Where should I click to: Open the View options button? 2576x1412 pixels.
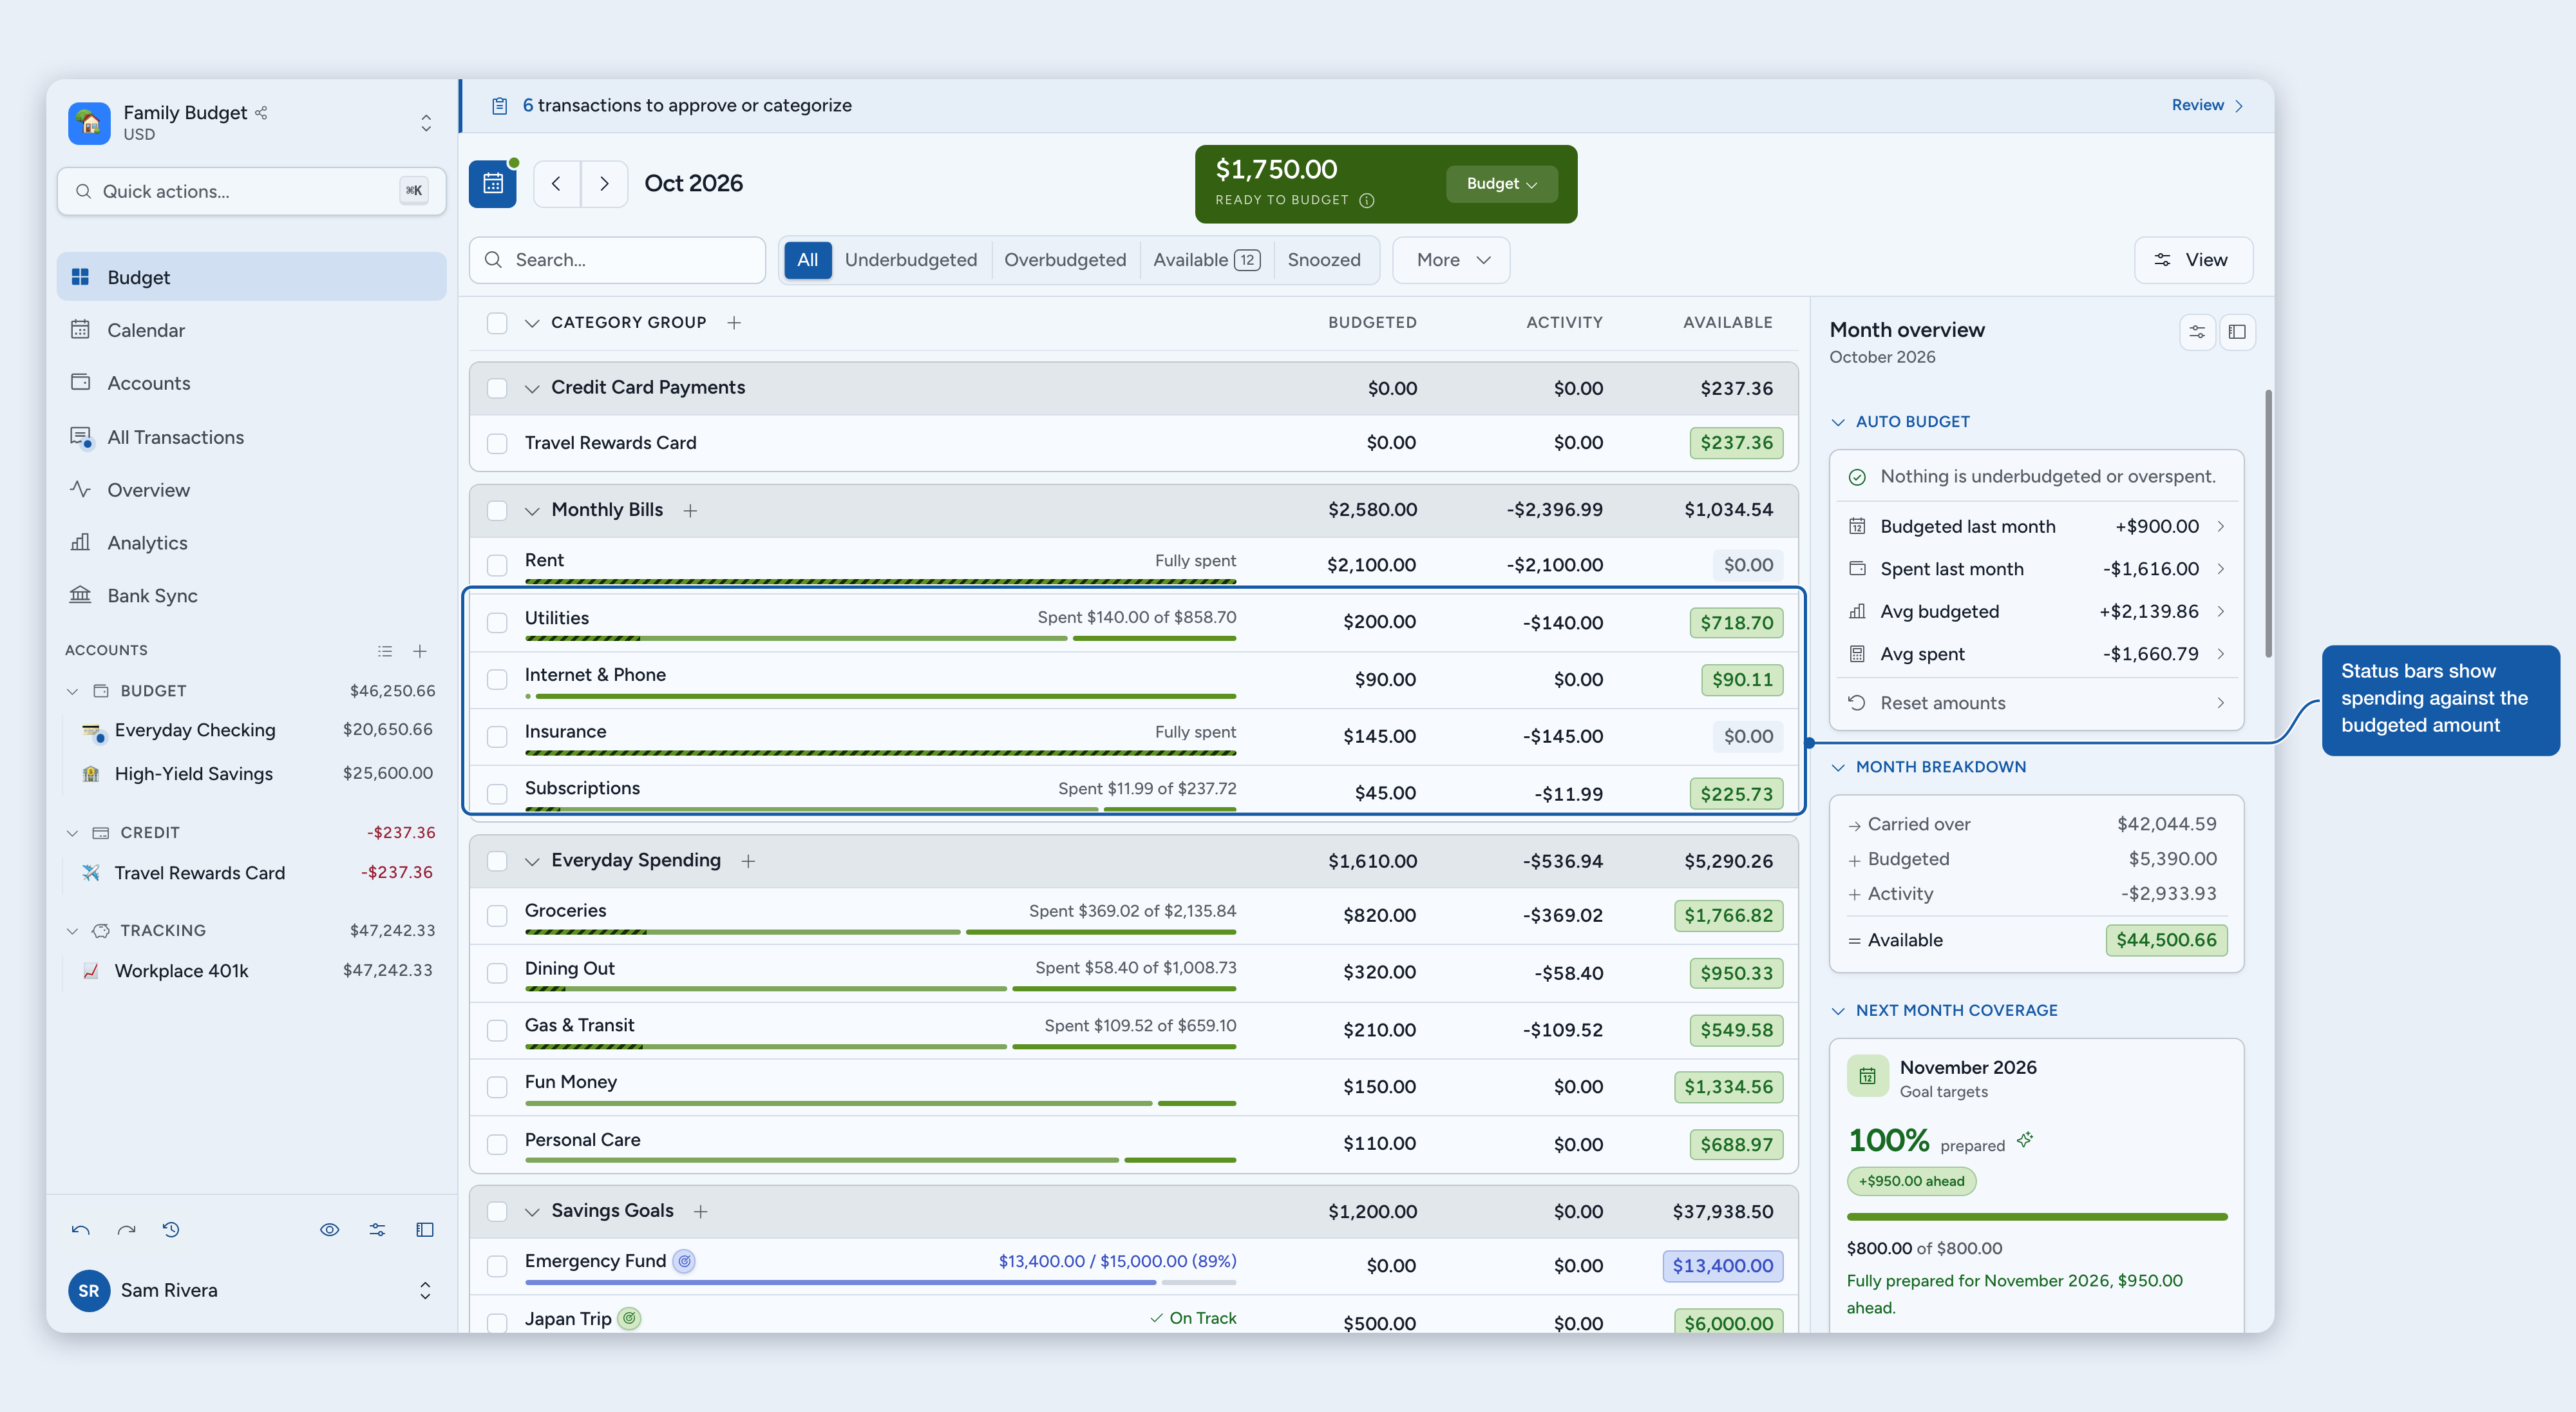[x=2193, y=260]
